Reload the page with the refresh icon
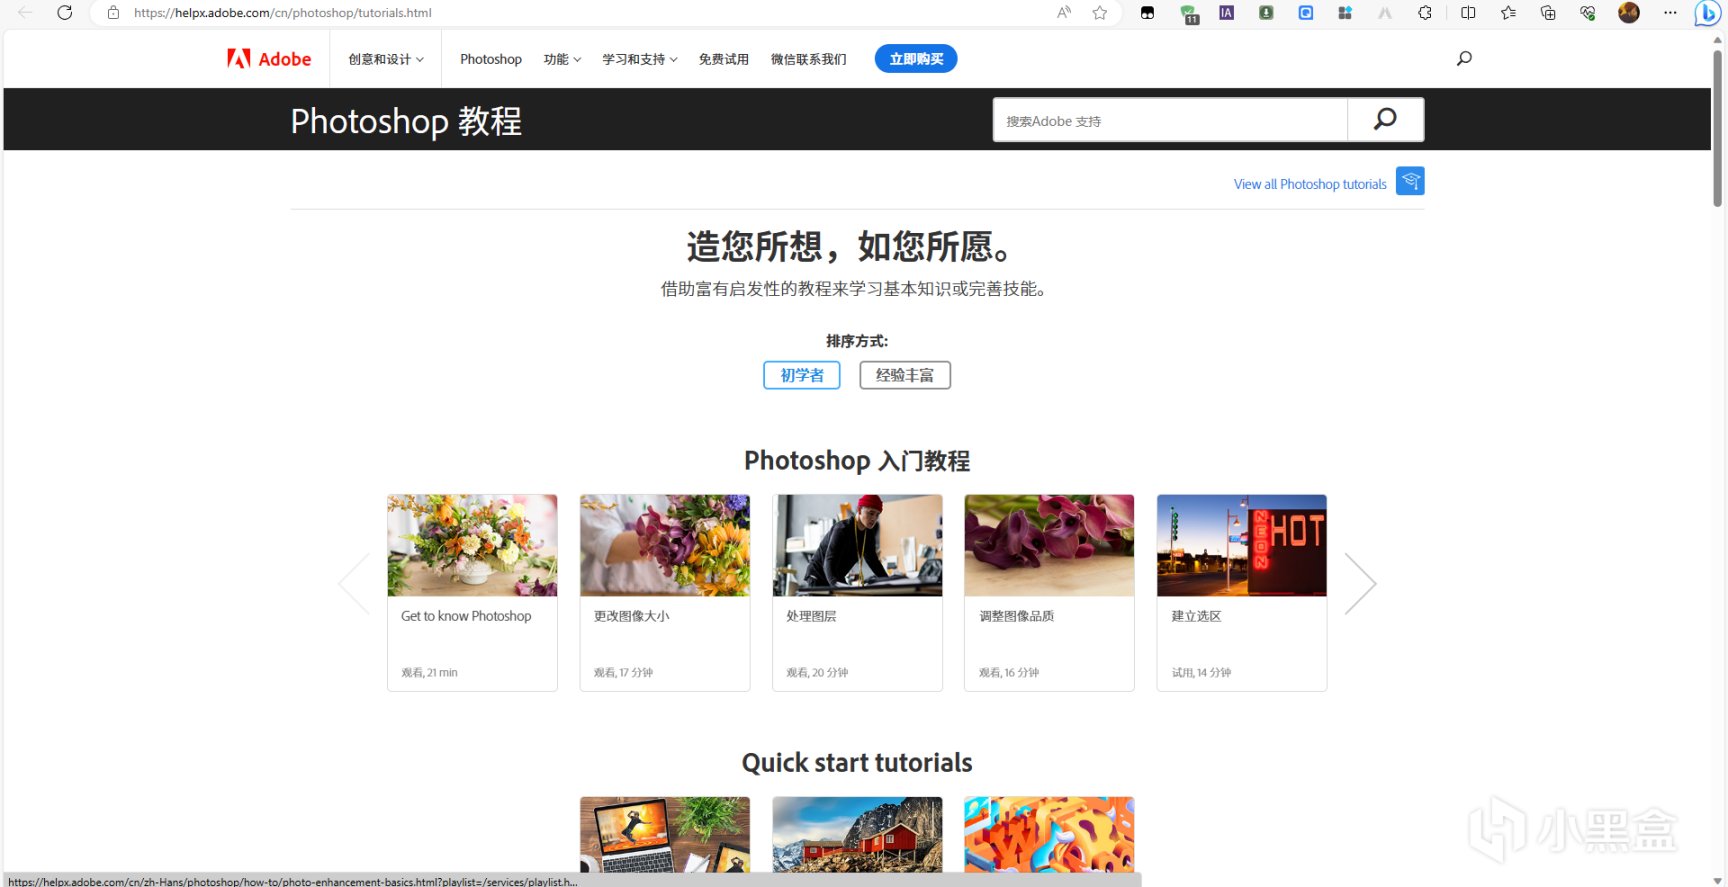Image resolution: width=1728 pixels, height=887 pixels. [x=65, y=13]
